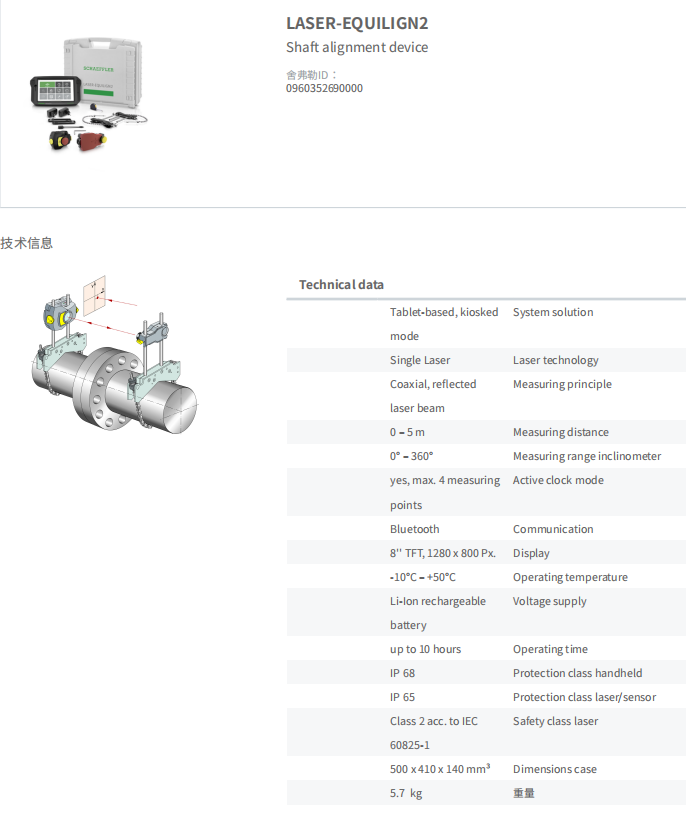
Task: Click the 'IP 68' value
Action: tap(403, 673)
